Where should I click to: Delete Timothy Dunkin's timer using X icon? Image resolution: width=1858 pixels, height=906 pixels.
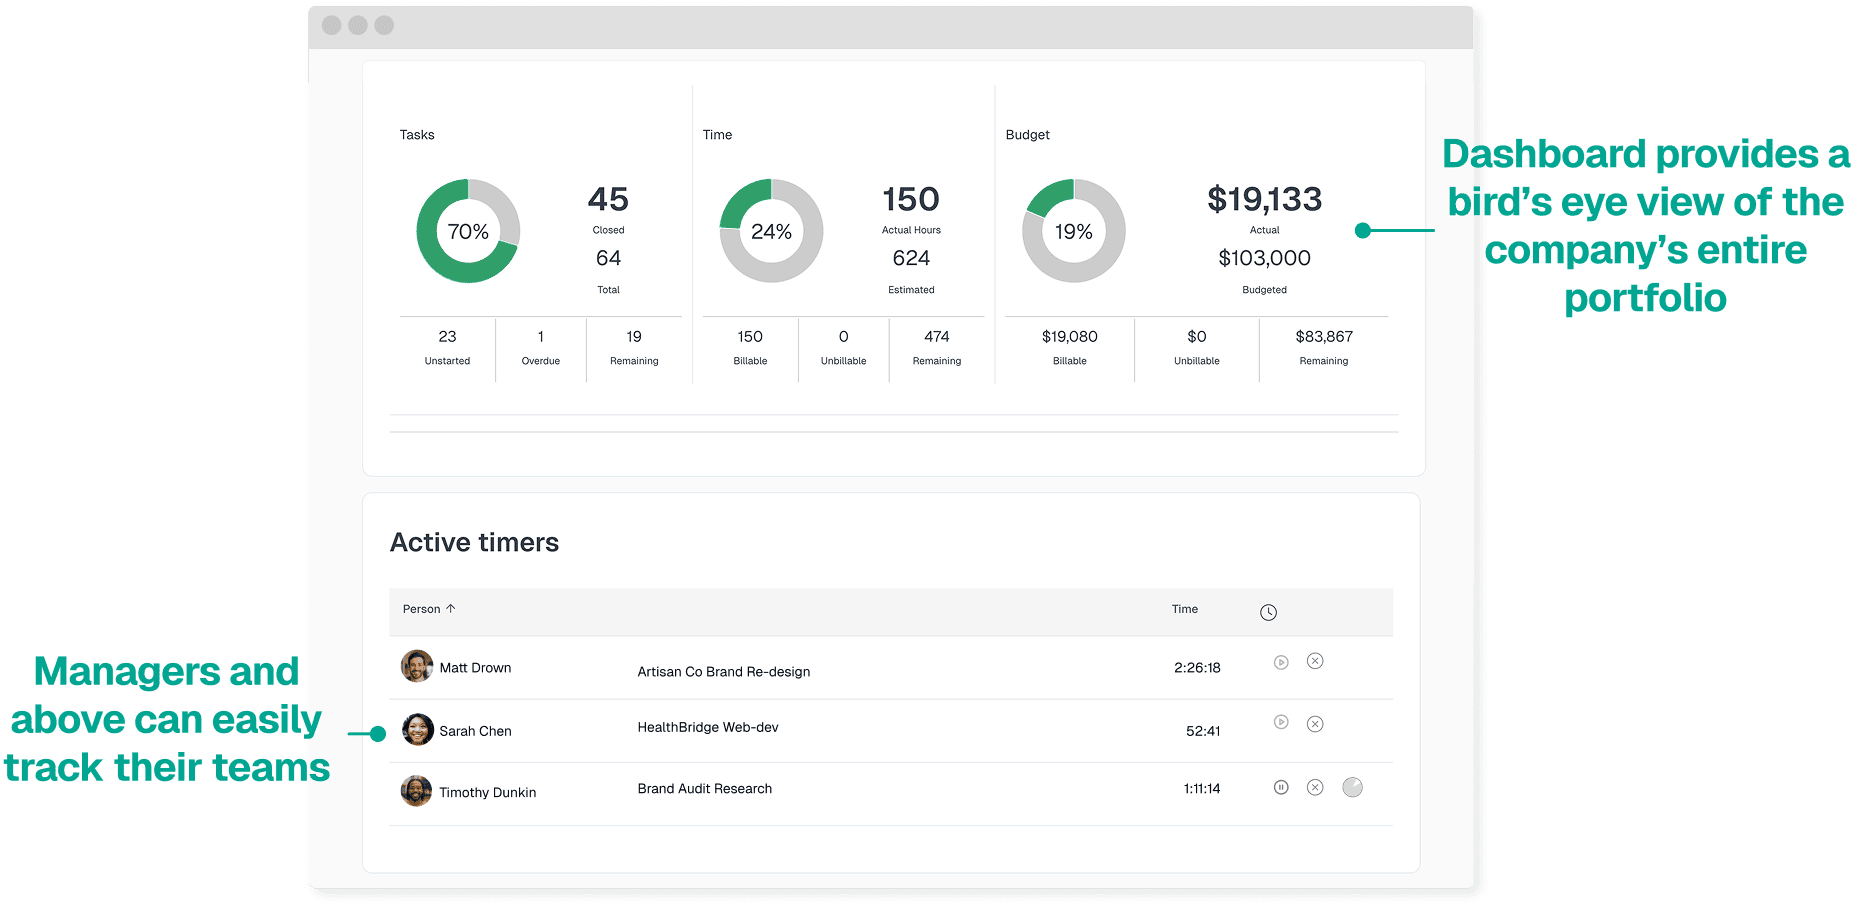click(1315, 787)
